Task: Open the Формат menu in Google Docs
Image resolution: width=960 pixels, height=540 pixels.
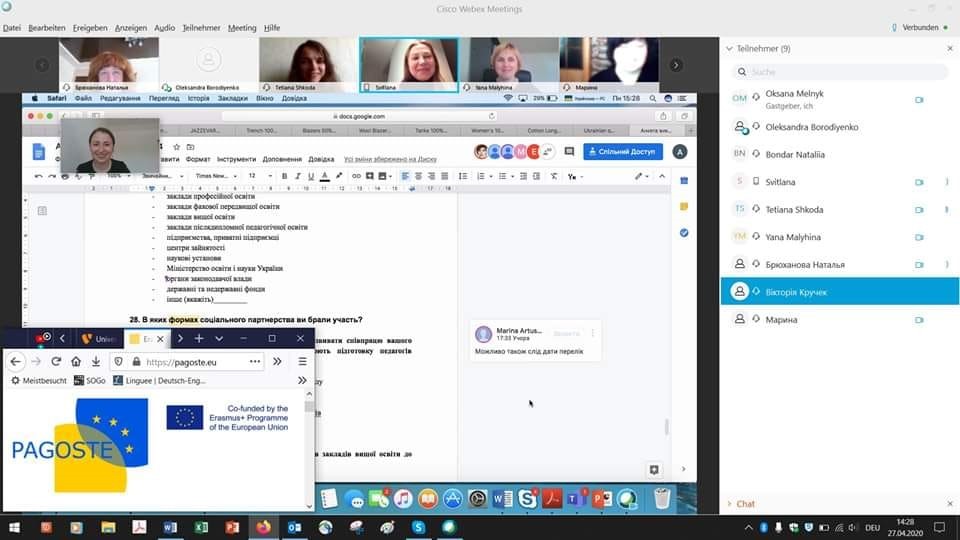Action: click(198, 159)
